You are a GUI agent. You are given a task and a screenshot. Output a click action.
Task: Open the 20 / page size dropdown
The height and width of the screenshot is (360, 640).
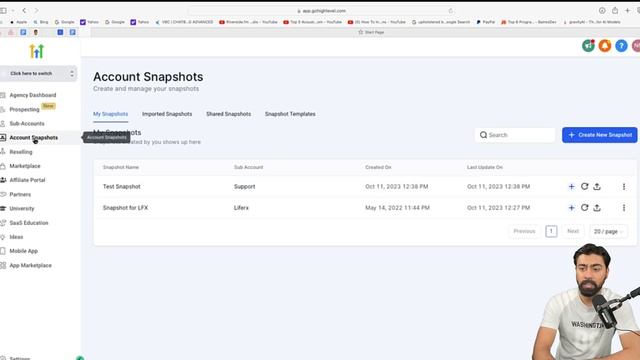coord(608,231)
